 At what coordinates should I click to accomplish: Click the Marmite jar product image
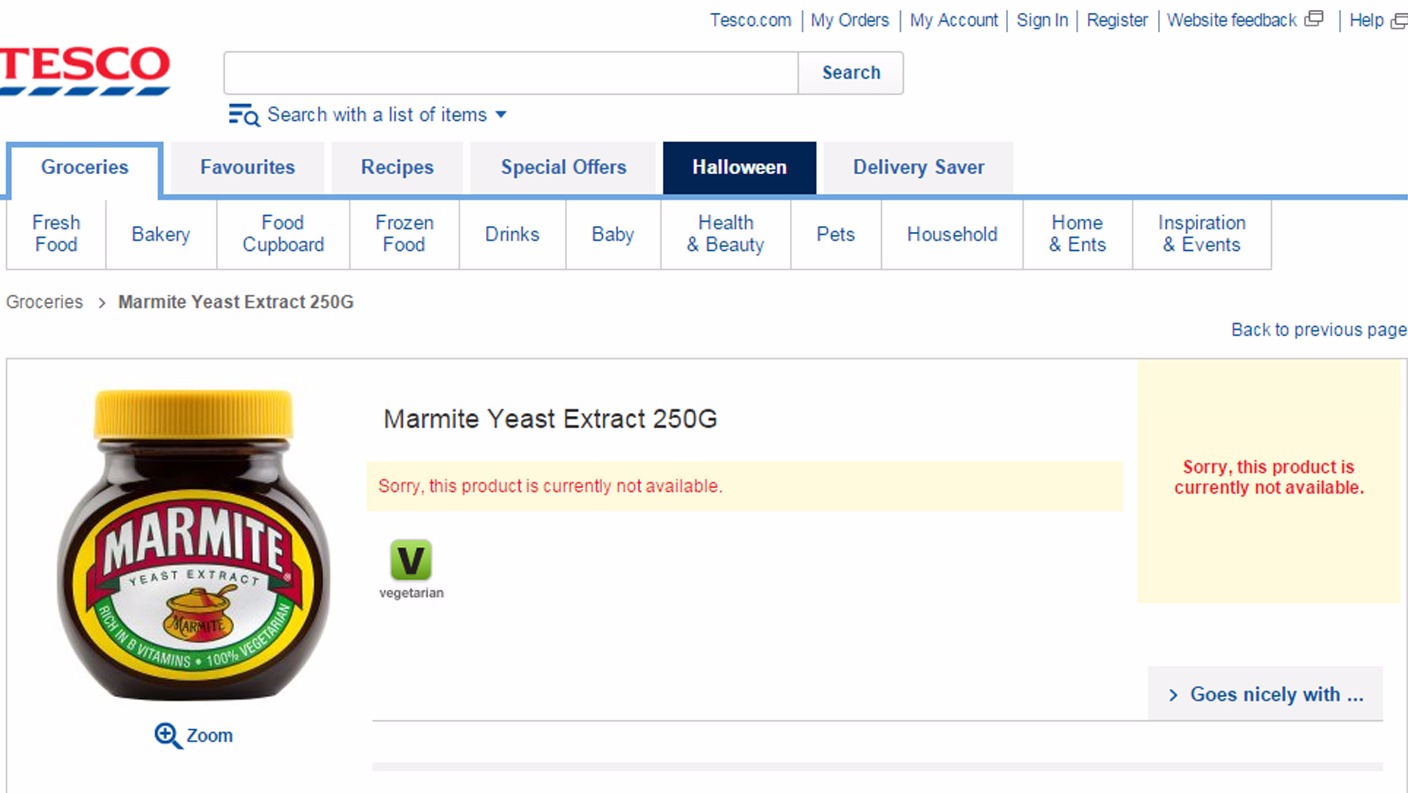(x=194, y=545)
